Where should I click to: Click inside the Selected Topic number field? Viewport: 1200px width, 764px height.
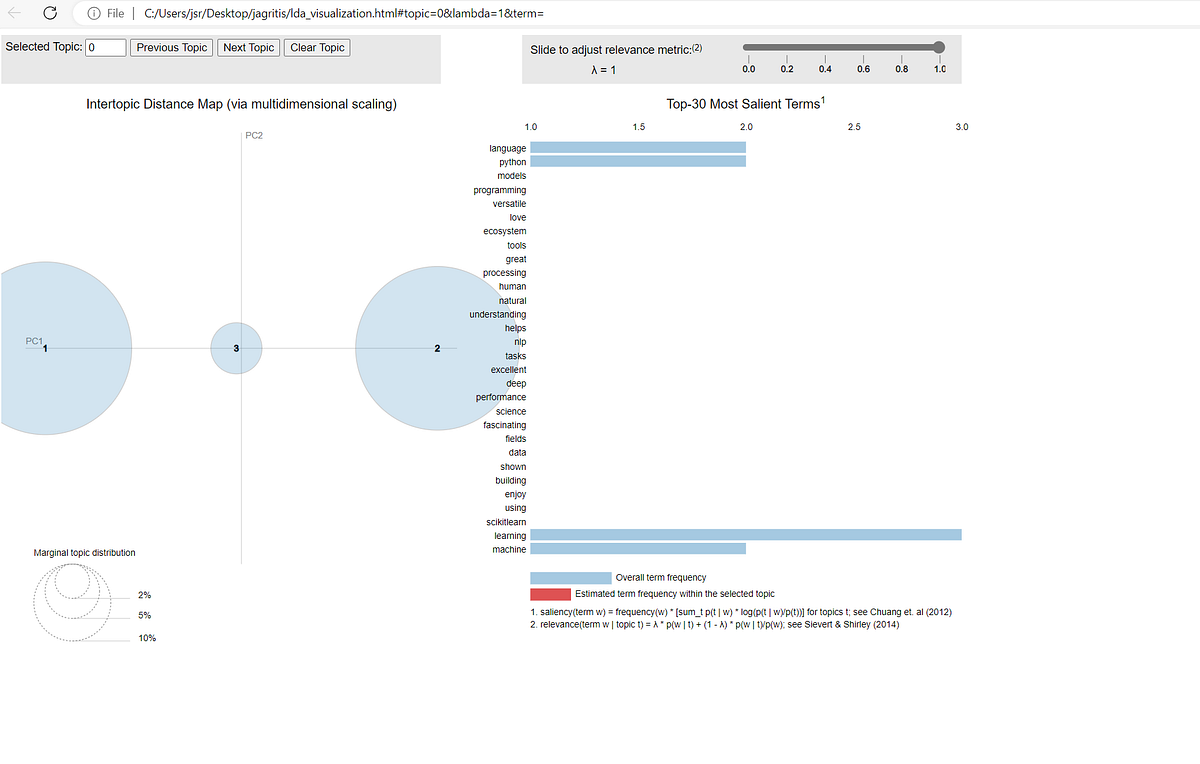[105, 47]
